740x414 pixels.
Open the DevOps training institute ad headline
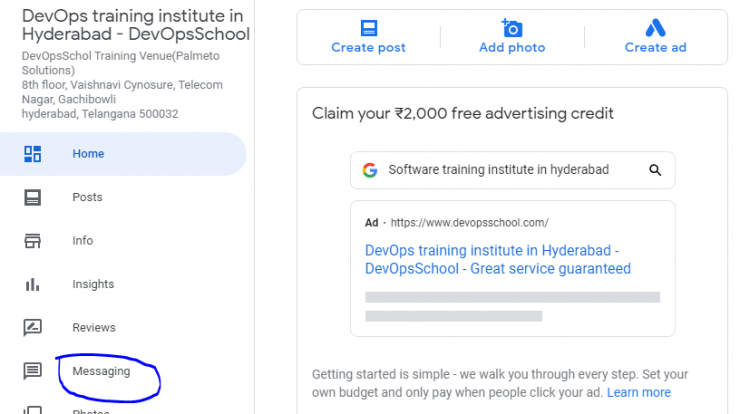click(x=498, y=259)
